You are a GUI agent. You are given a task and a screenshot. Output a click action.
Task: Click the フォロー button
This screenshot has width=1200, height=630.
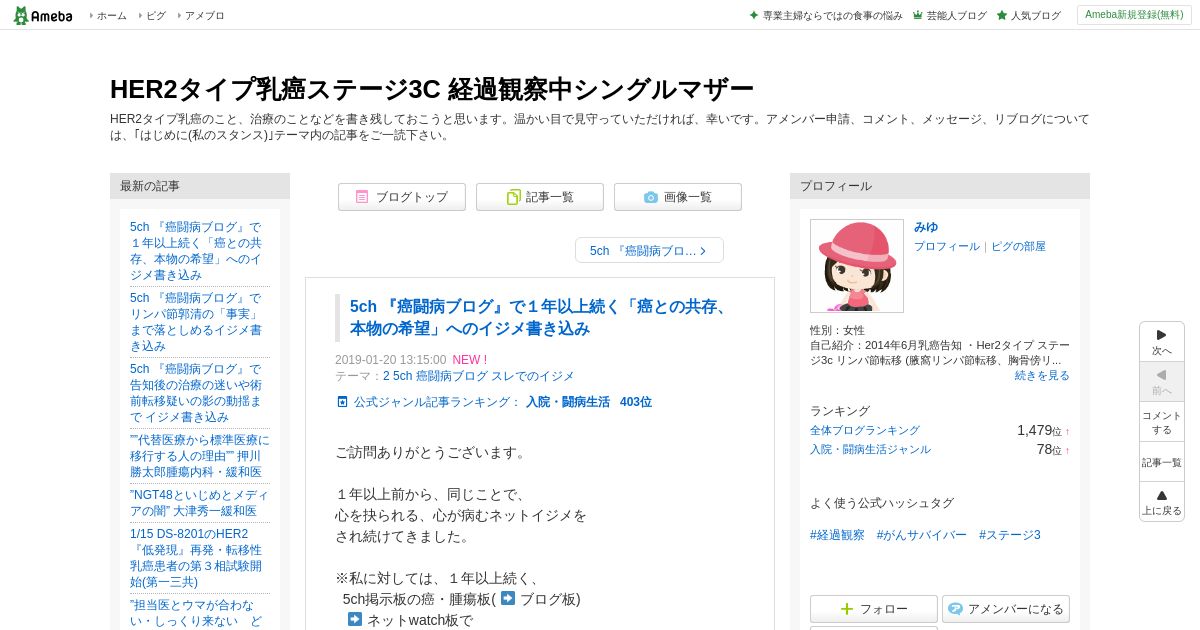874,609
